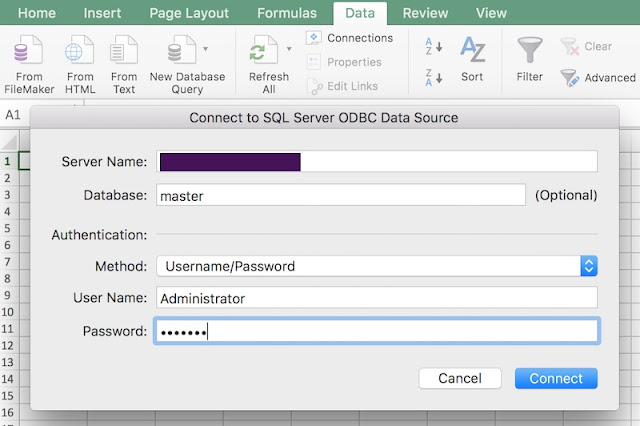Select row header 5
Screen dimensions: 640x426
click(x=7, y=228)
